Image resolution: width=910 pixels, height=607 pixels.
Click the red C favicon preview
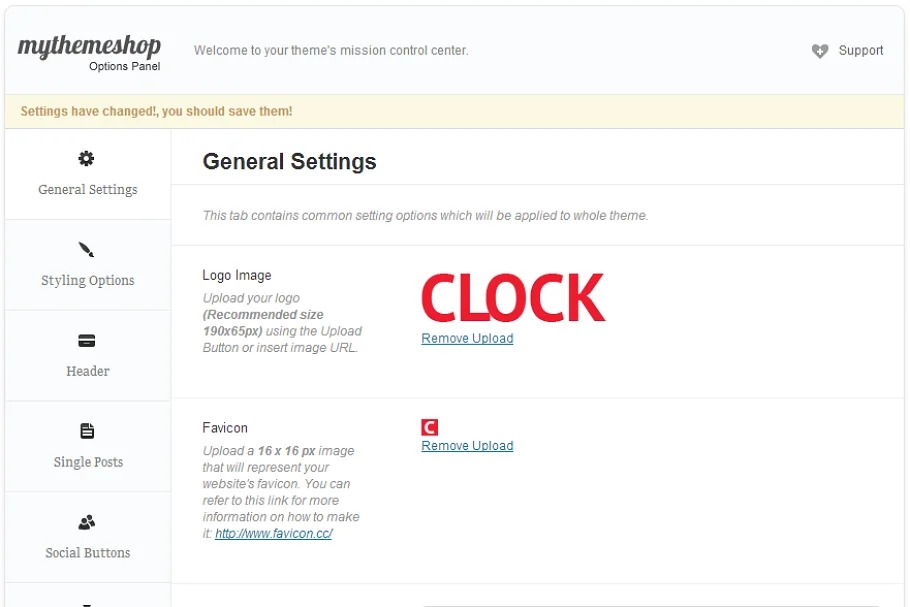pos(430,427)
